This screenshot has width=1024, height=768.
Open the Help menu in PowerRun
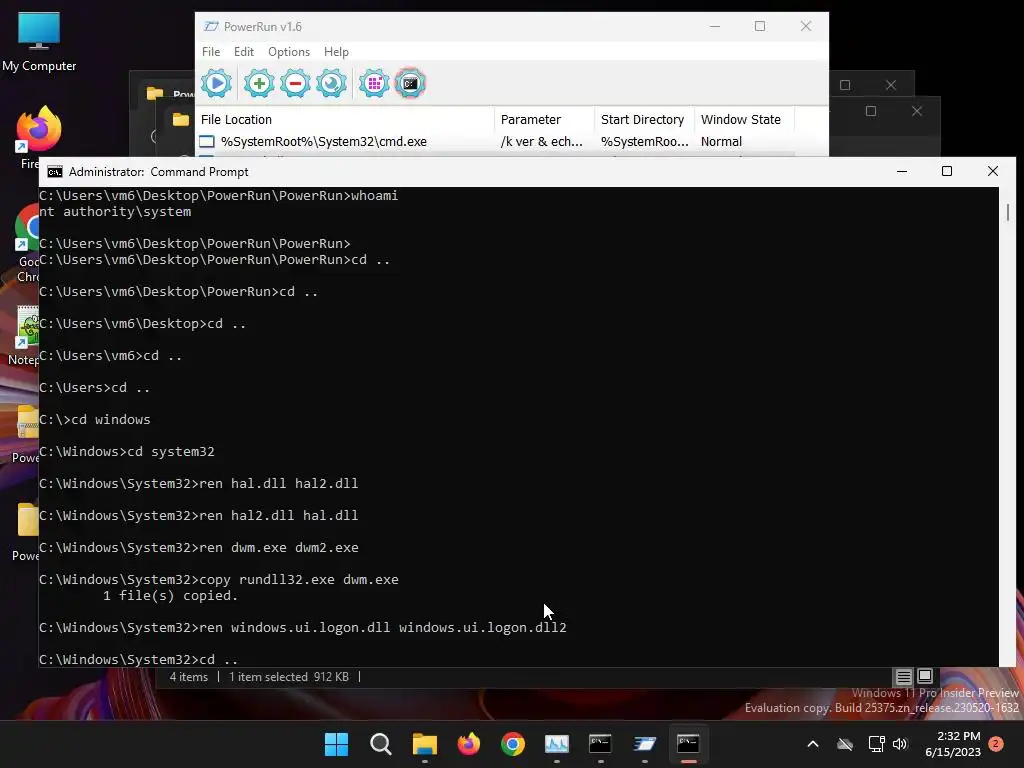336,52
